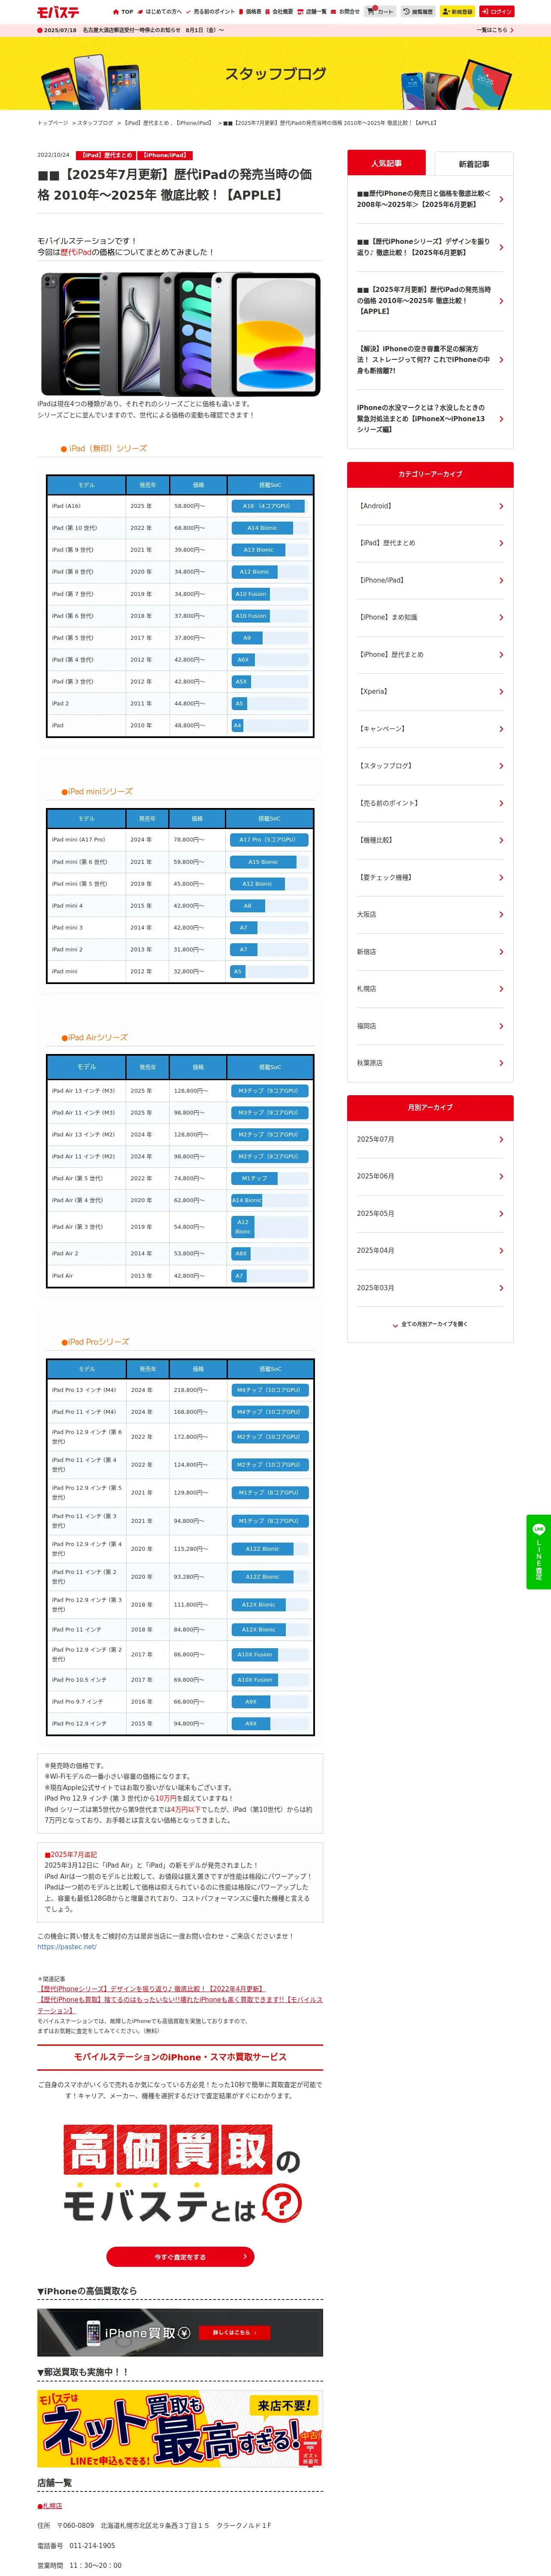The image size is (551, 2576).
Task: Open 会社概要 in the header navigation
Action: click(x=279, y=12)
